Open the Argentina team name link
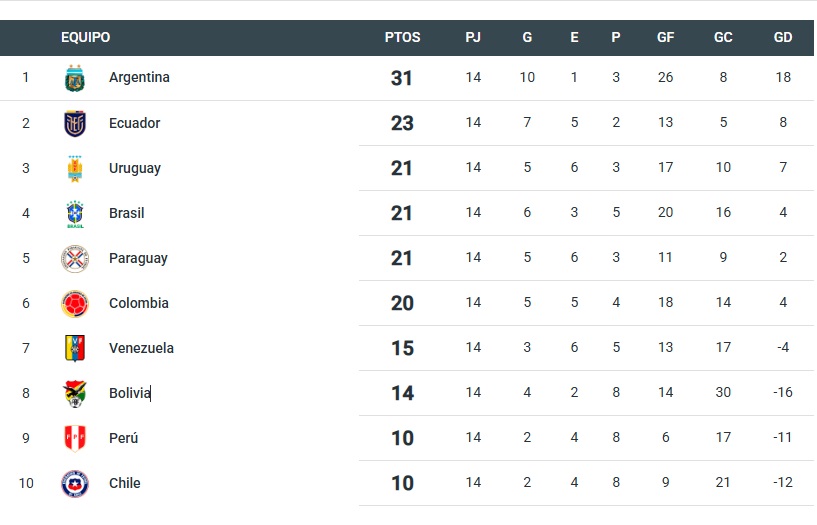The height and width of the screenshot is (525, 817). click(139, 78)
